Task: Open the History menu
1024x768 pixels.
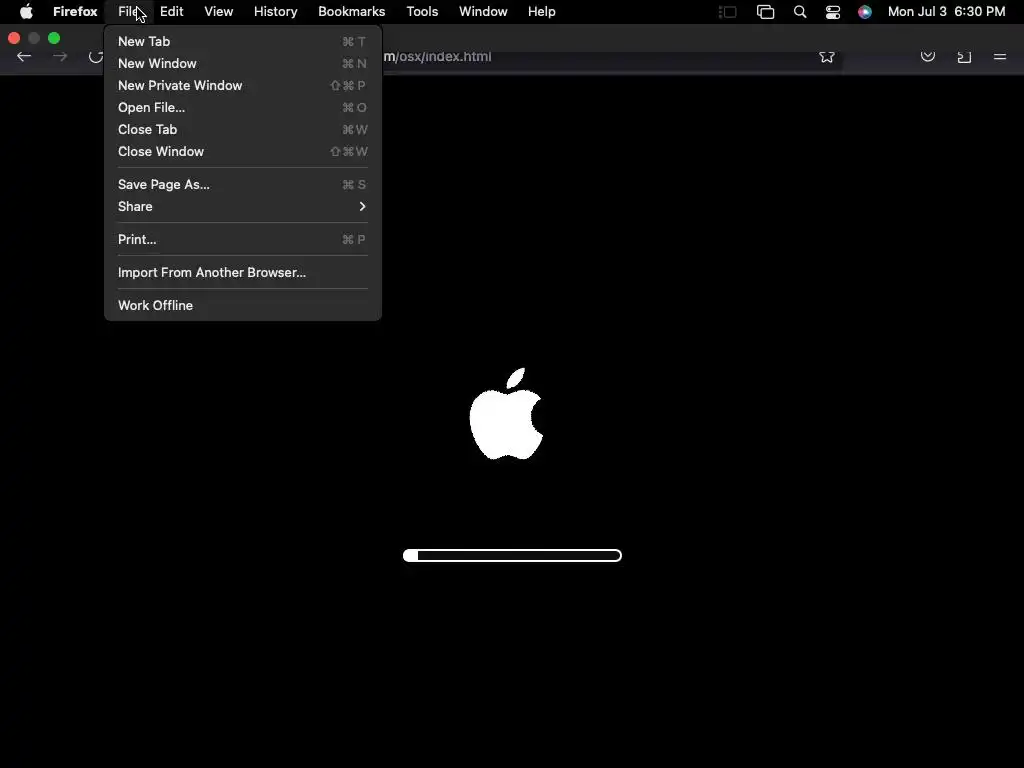Action: coord(276,12)
